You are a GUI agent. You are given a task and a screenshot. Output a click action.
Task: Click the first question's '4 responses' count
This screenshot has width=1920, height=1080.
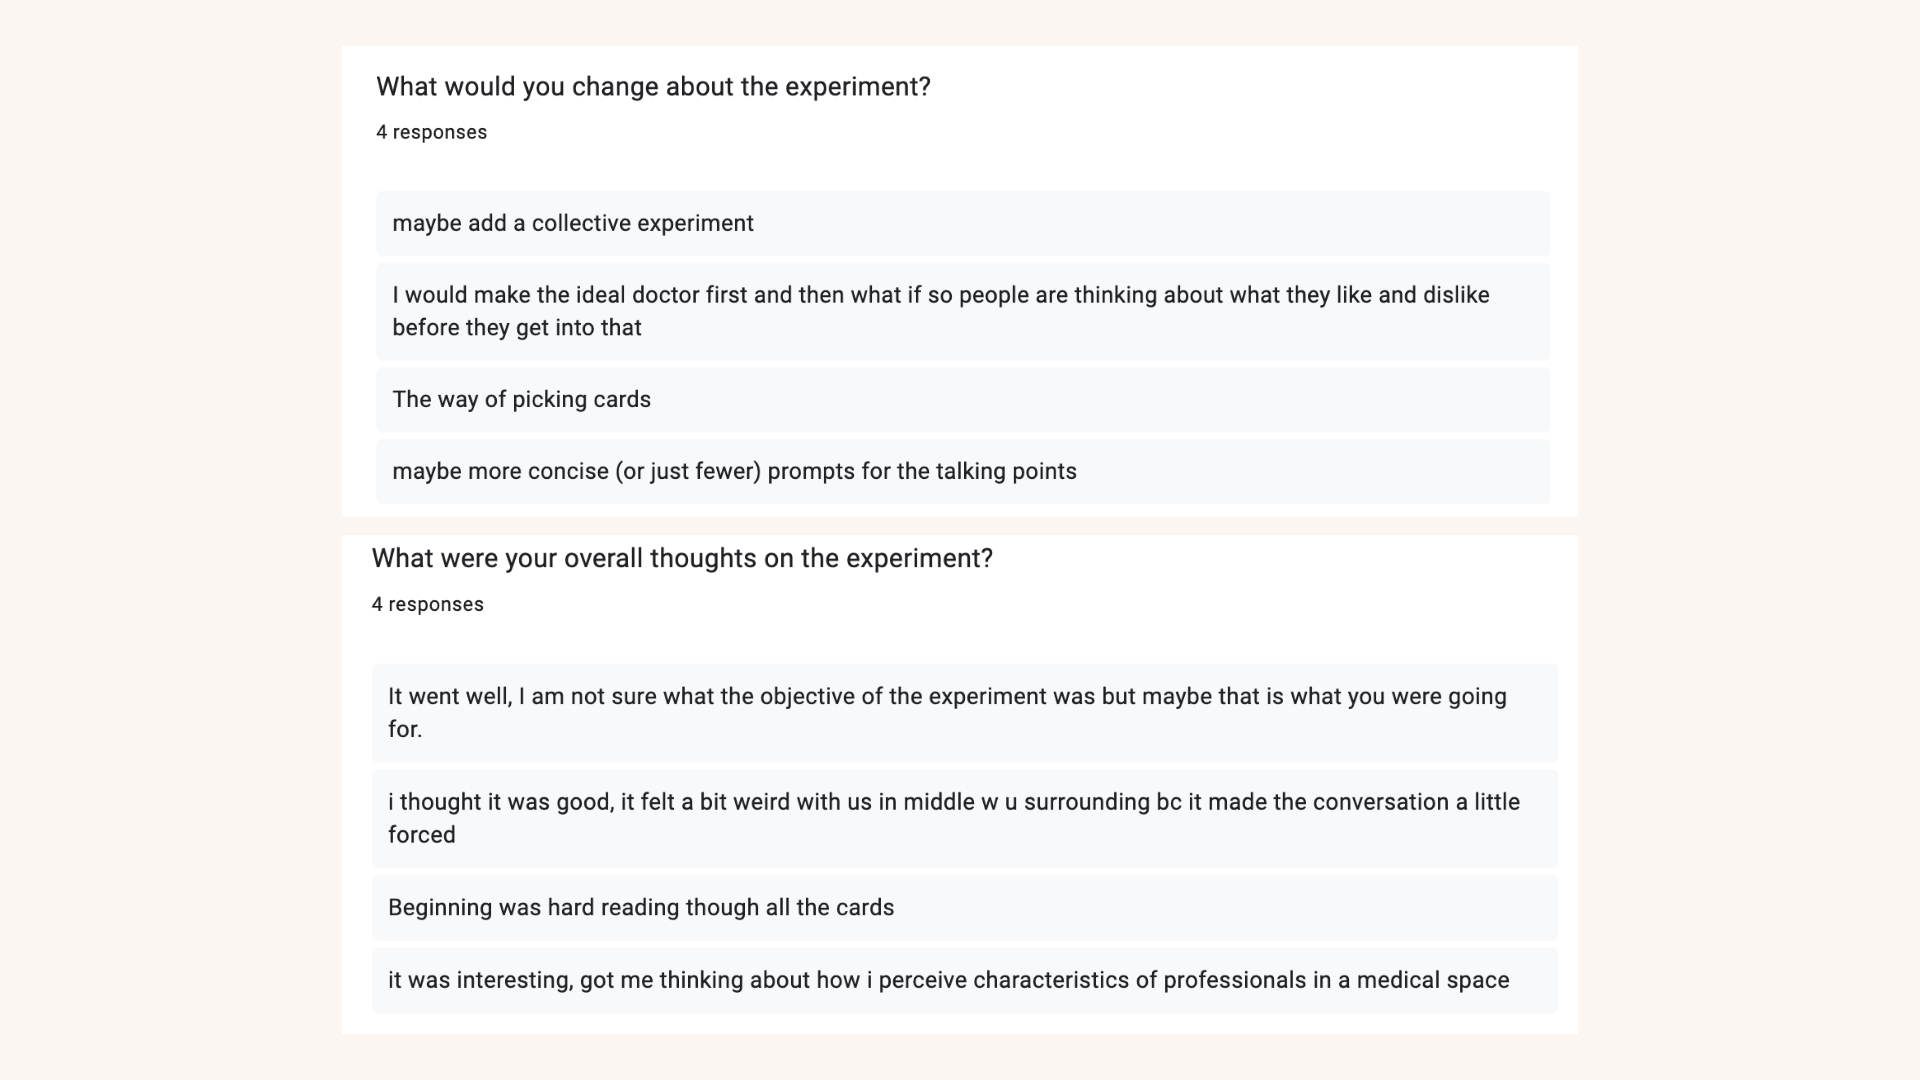point(431,132)
